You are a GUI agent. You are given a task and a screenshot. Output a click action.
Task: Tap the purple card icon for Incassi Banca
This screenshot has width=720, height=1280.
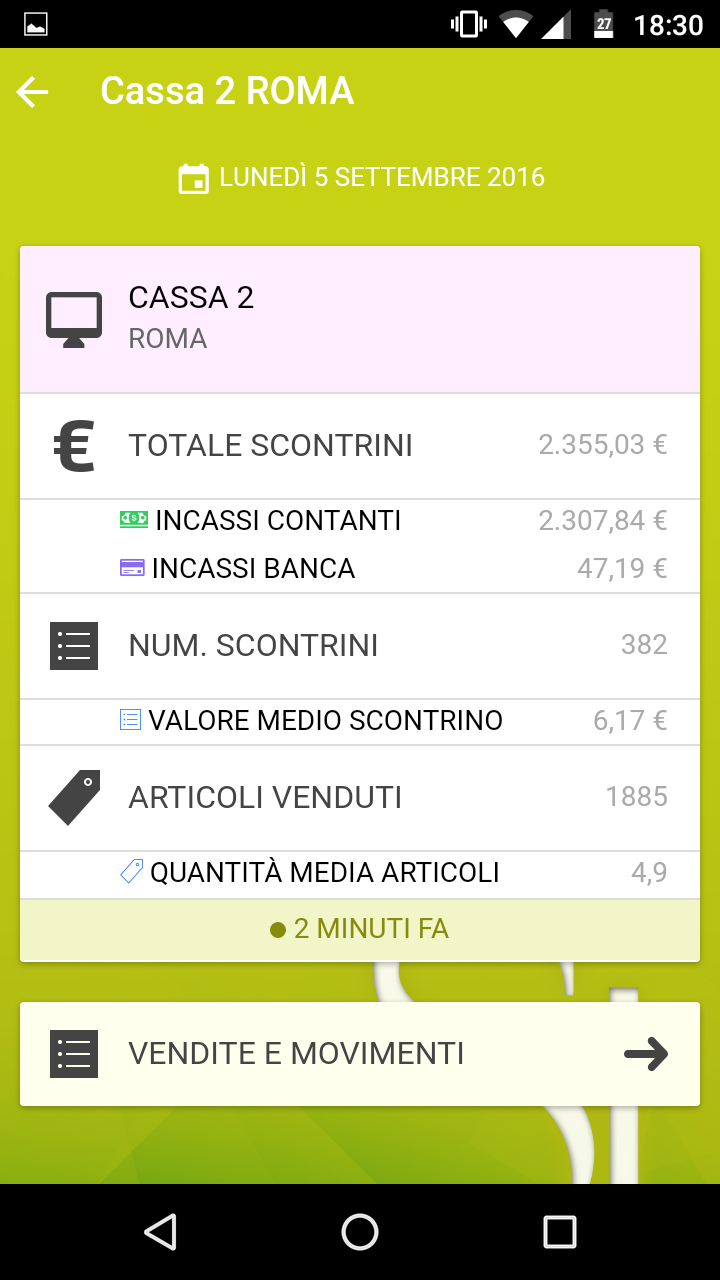132,568
